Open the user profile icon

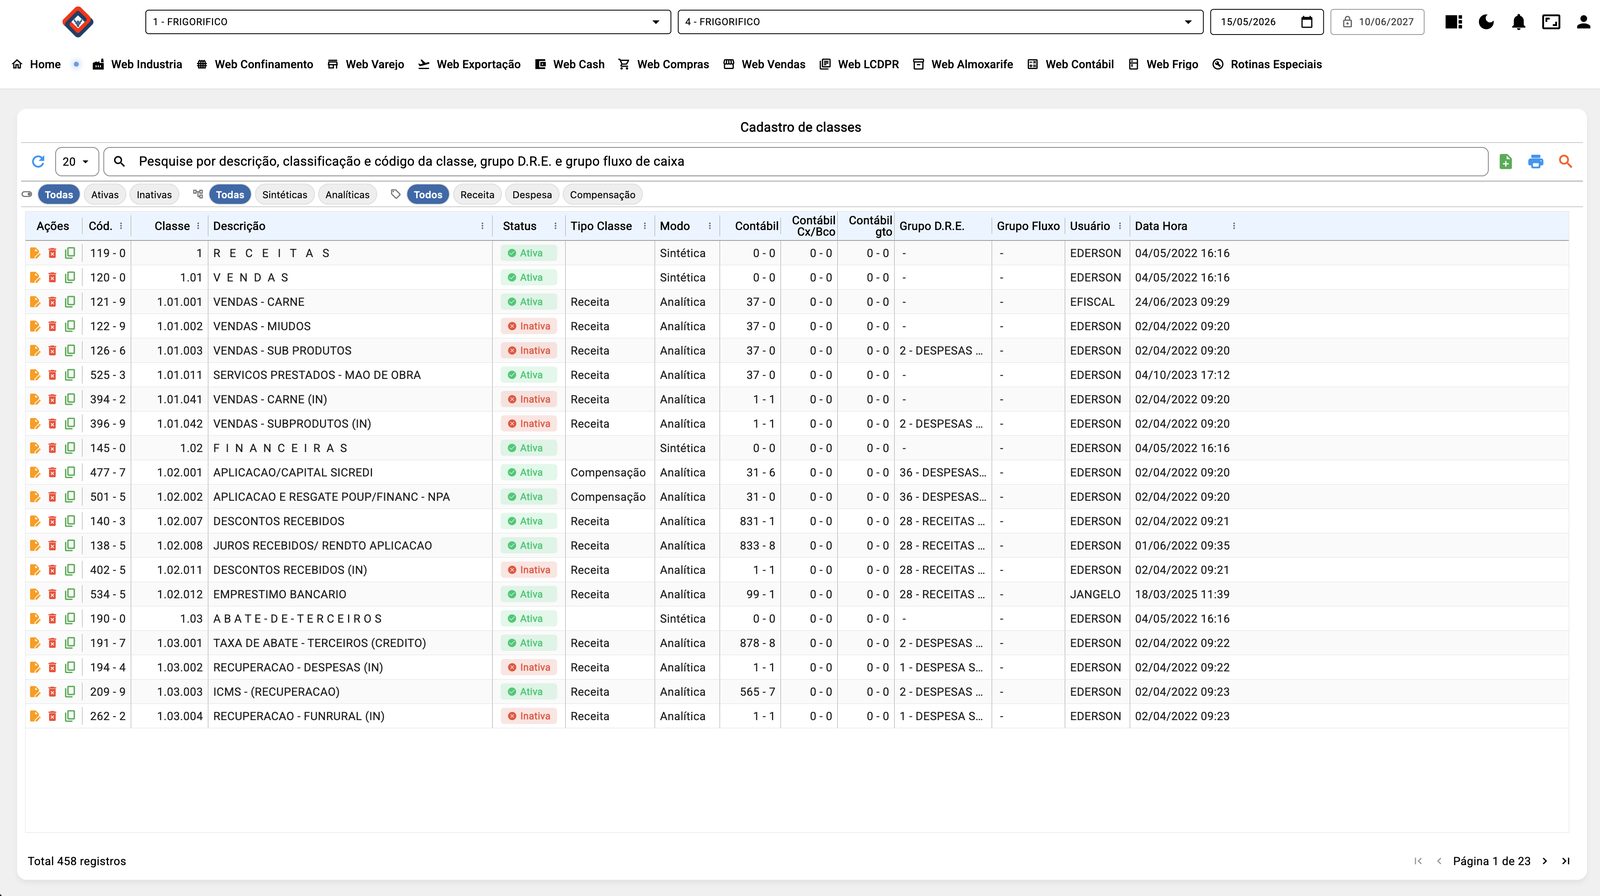(x=1583, y=21)
